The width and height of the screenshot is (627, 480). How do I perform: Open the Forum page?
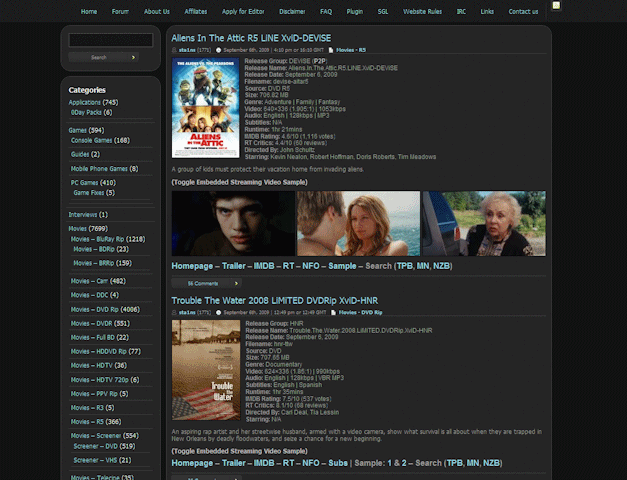120,12
